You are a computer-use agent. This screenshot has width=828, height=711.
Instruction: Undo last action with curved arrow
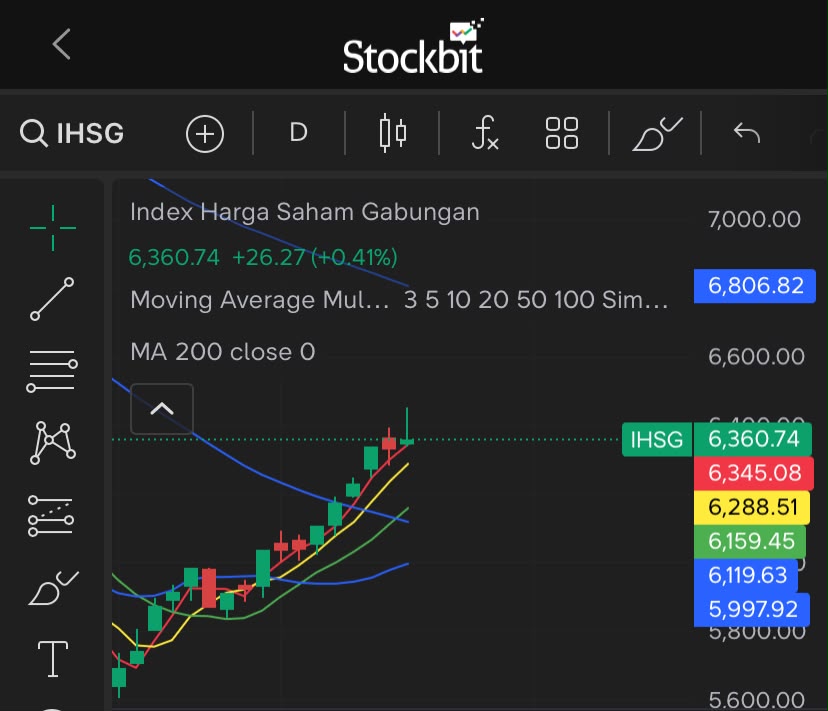coord(747,133)
